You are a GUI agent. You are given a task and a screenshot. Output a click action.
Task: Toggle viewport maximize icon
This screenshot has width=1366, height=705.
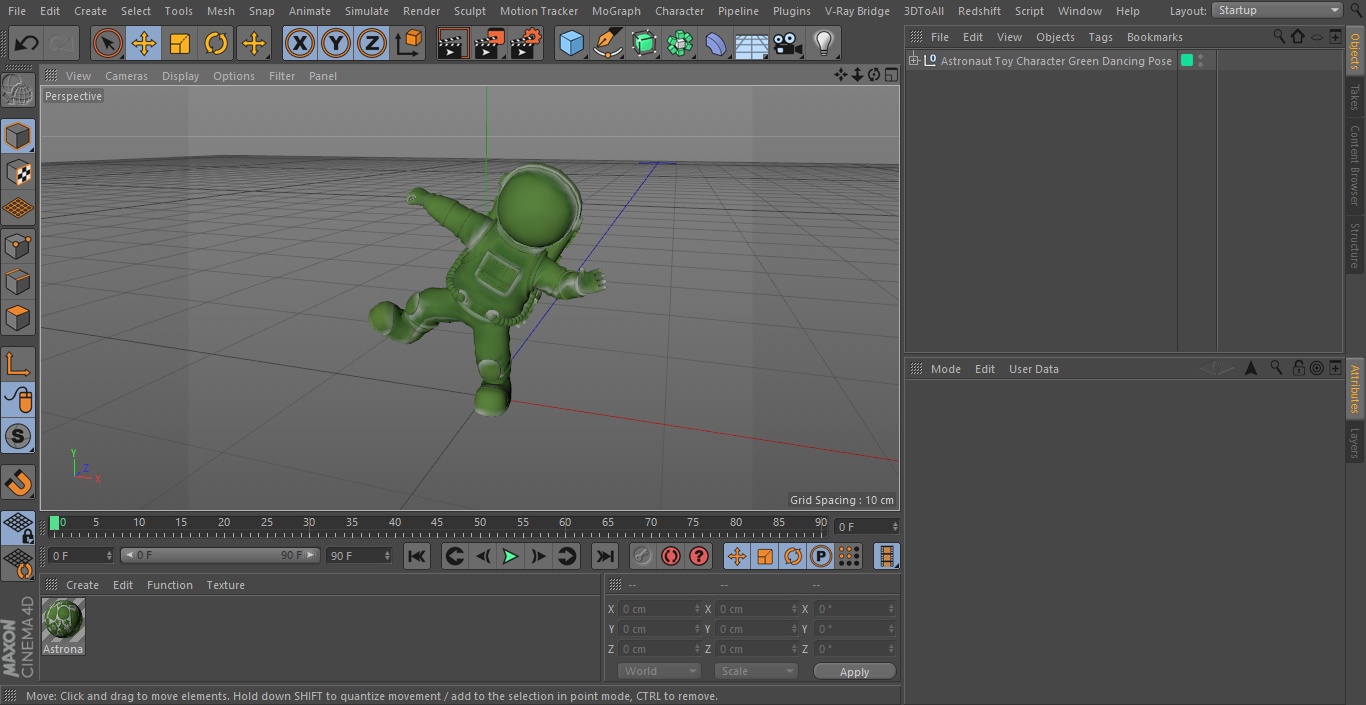(890, 75)
